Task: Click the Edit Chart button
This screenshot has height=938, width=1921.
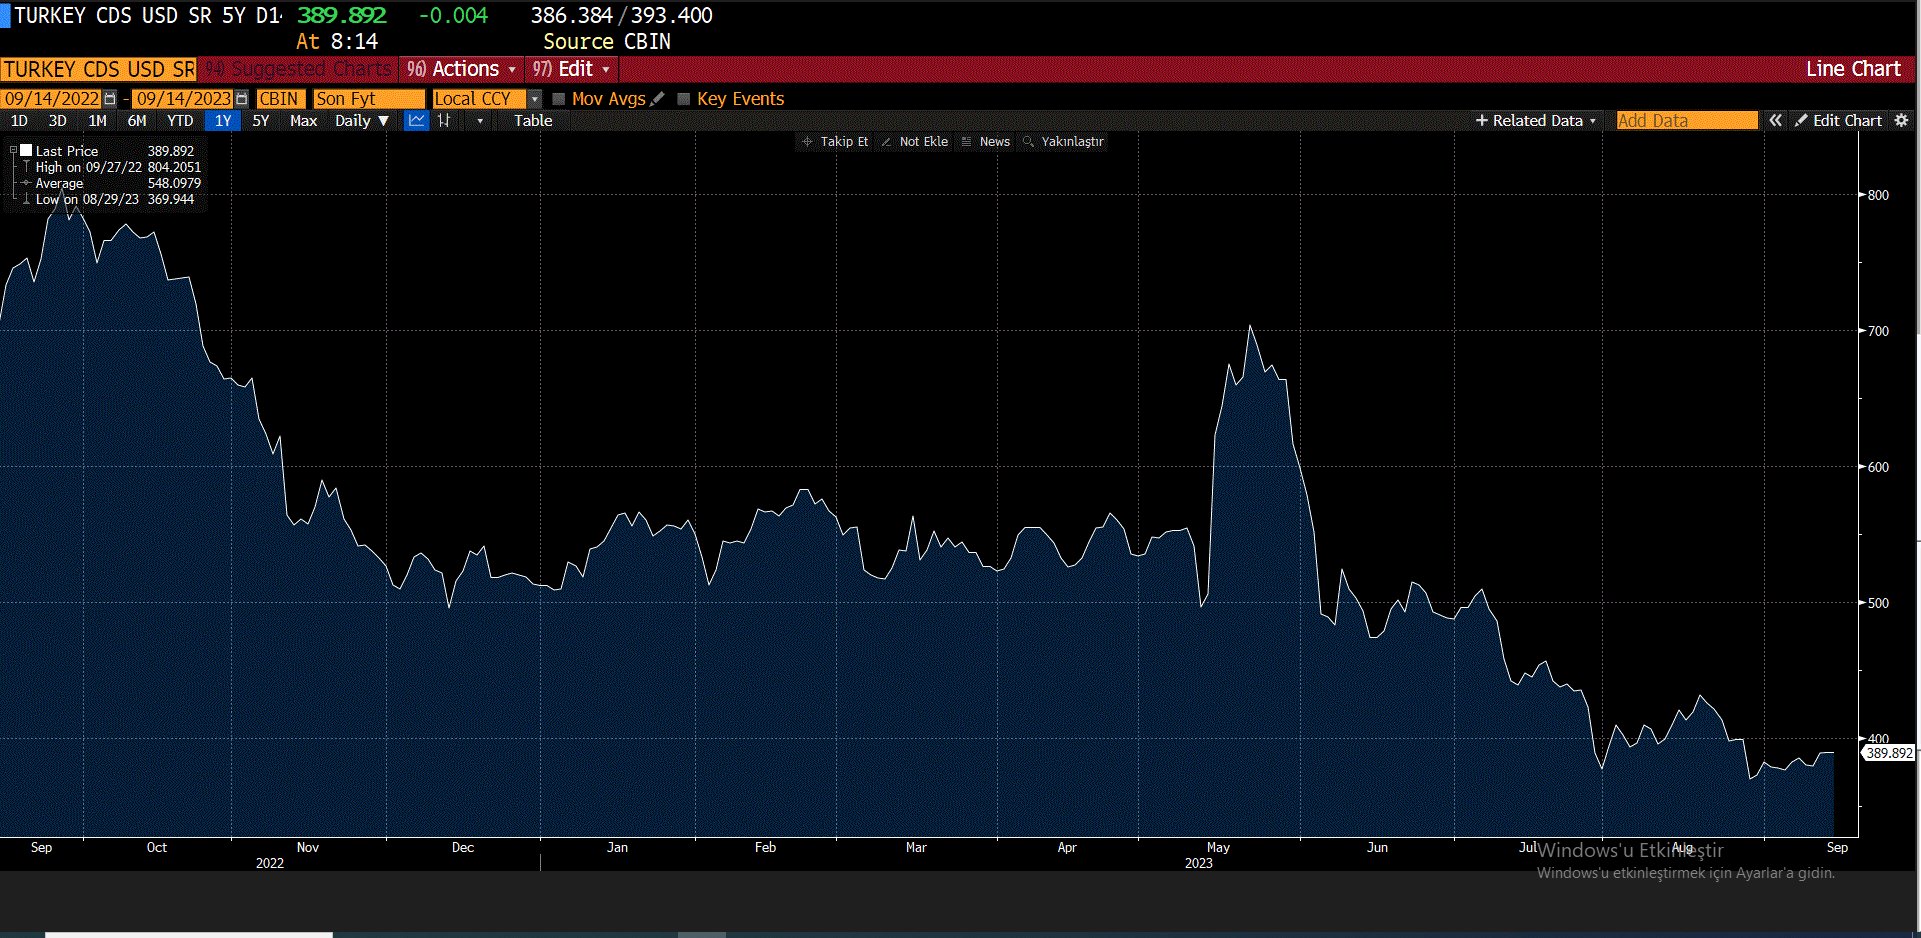Action: (1838, 121)
